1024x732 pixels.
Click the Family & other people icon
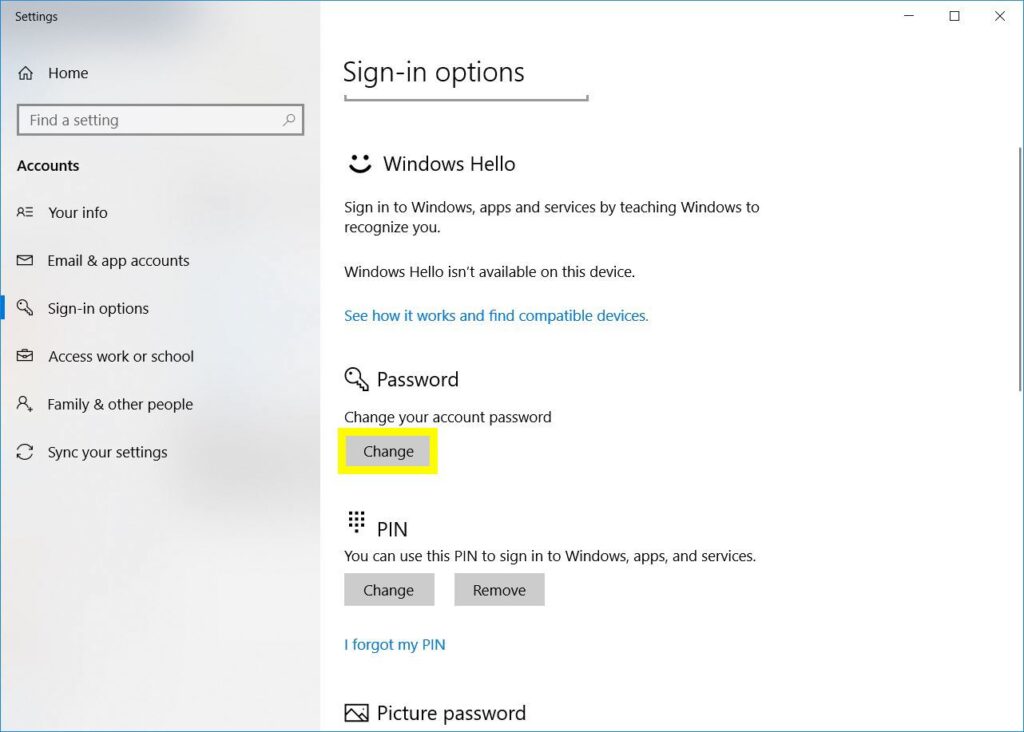26,404
